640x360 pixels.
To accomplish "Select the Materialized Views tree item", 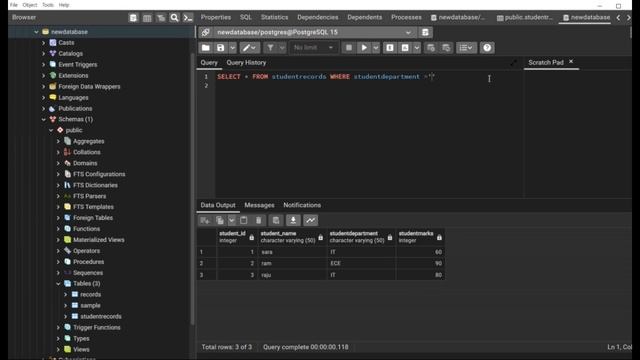I will click(99, 240).
